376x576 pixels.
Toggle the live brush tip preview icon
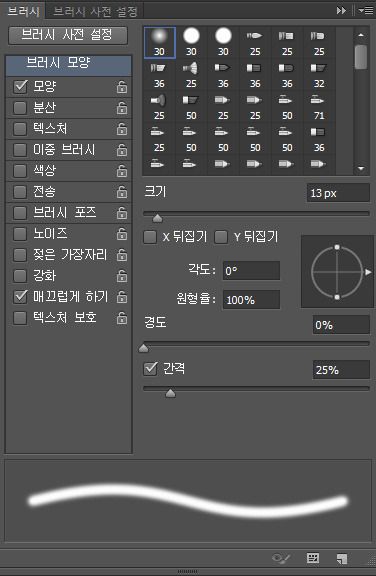(281, 559)
